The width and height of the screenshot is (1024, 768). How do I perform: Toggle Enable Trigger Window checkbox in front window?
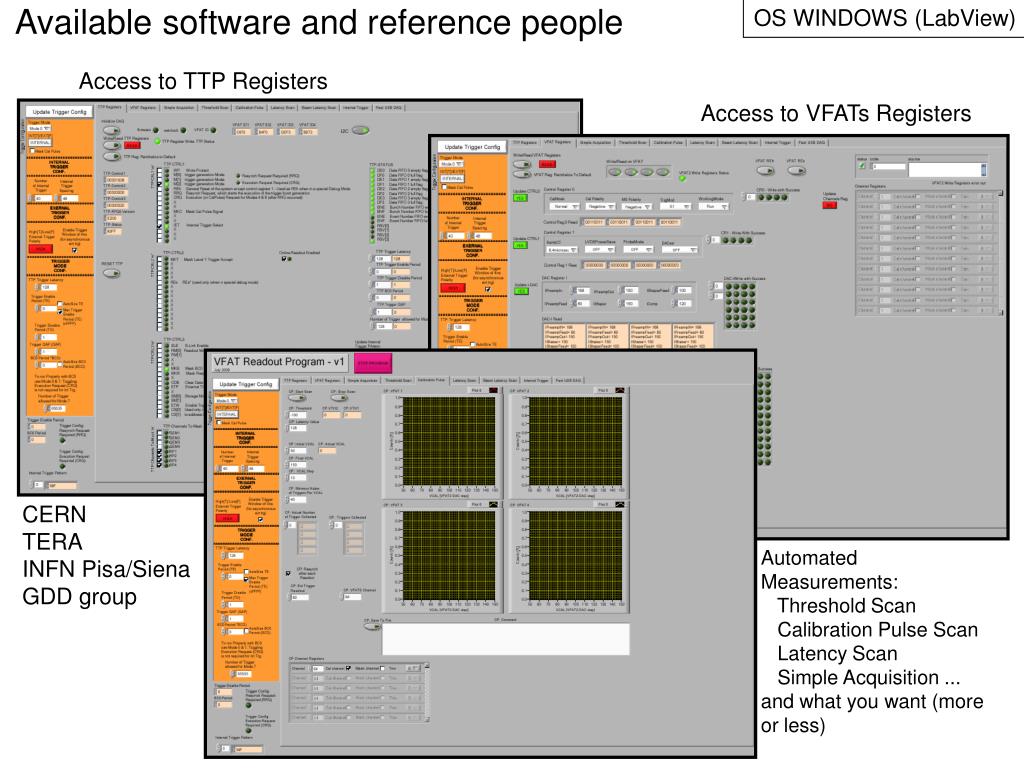261,519
